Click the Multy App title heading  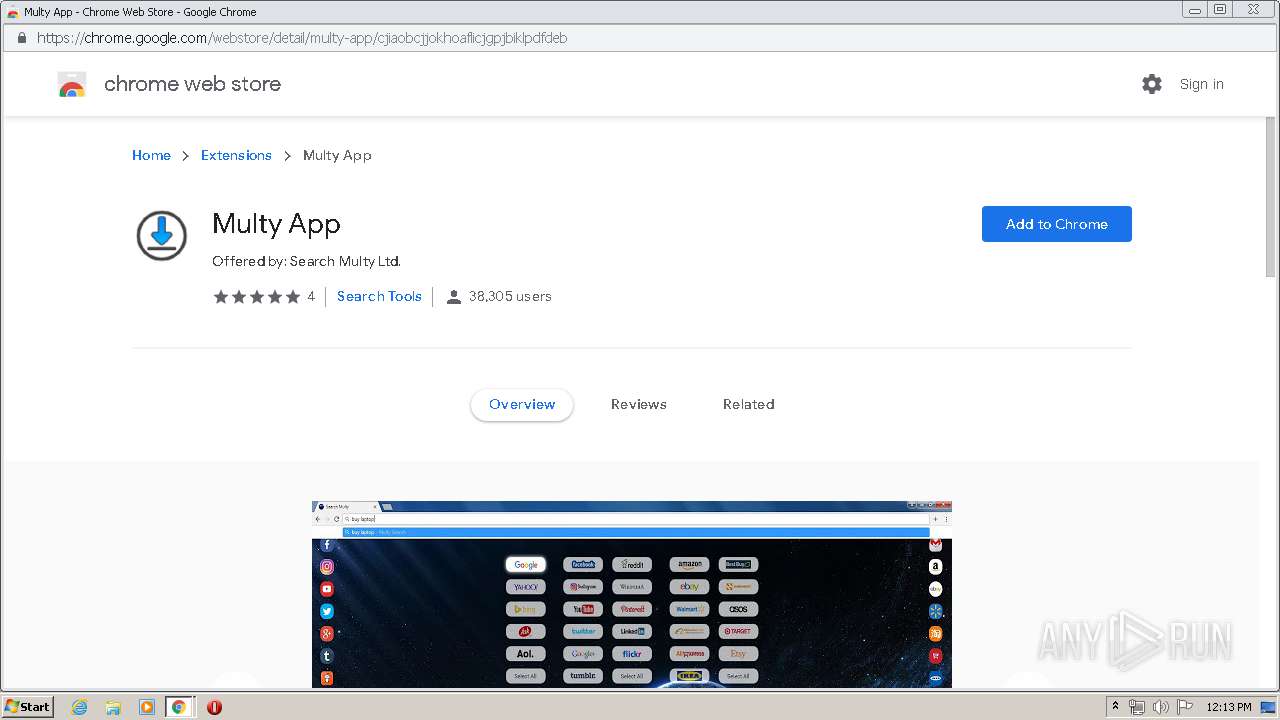pyautogui.click(x=276, y=224)
